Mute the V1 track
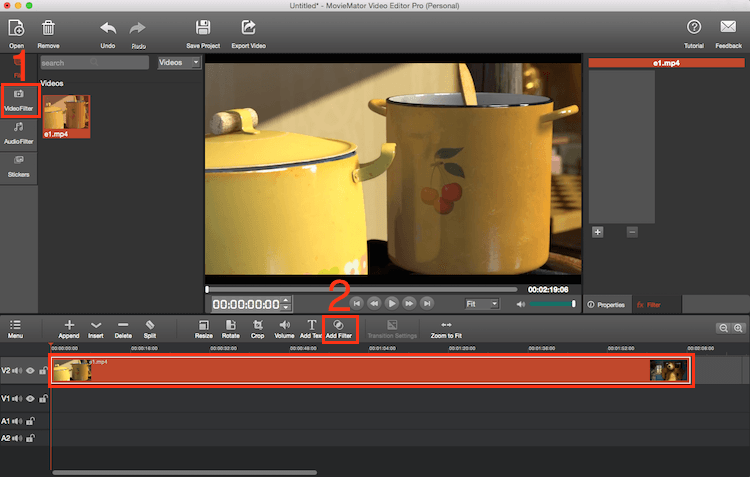Screen dimensions: 750x477 [x=18, y=398]
